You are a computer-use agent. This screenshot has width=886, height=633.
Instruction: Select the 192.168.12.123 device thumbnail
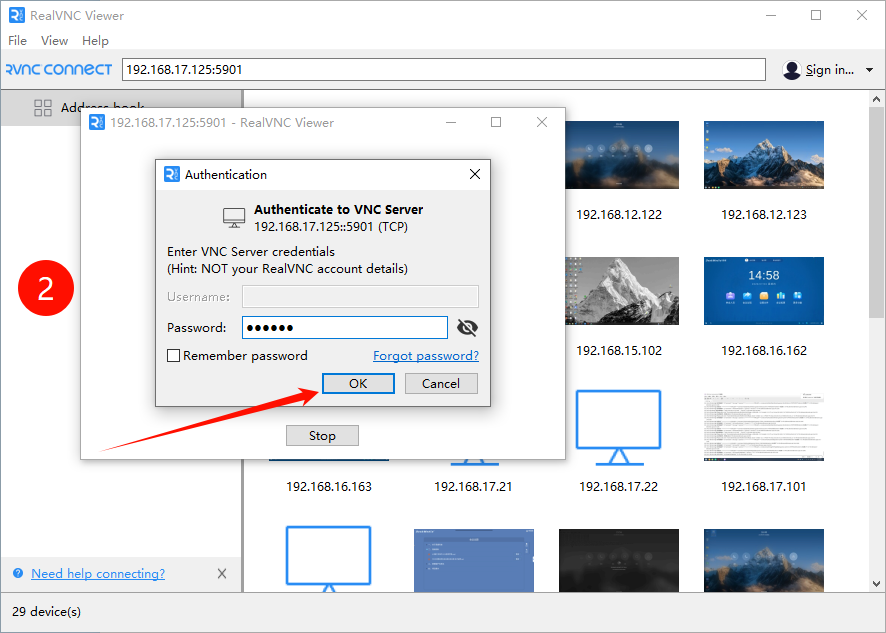763,155
